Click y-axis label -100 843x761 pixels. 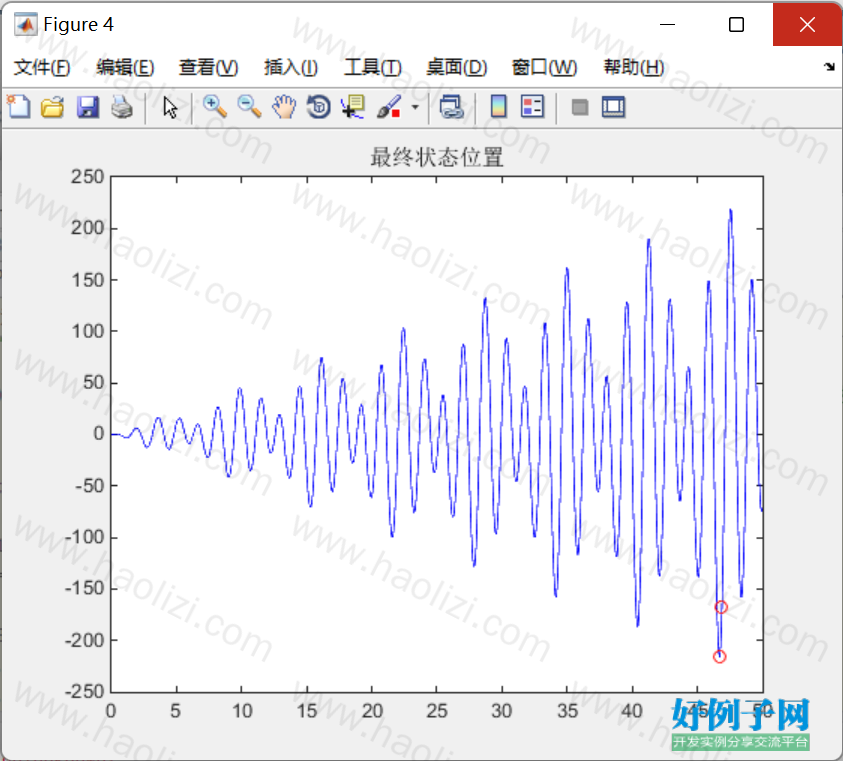click(x=84, y=537)
